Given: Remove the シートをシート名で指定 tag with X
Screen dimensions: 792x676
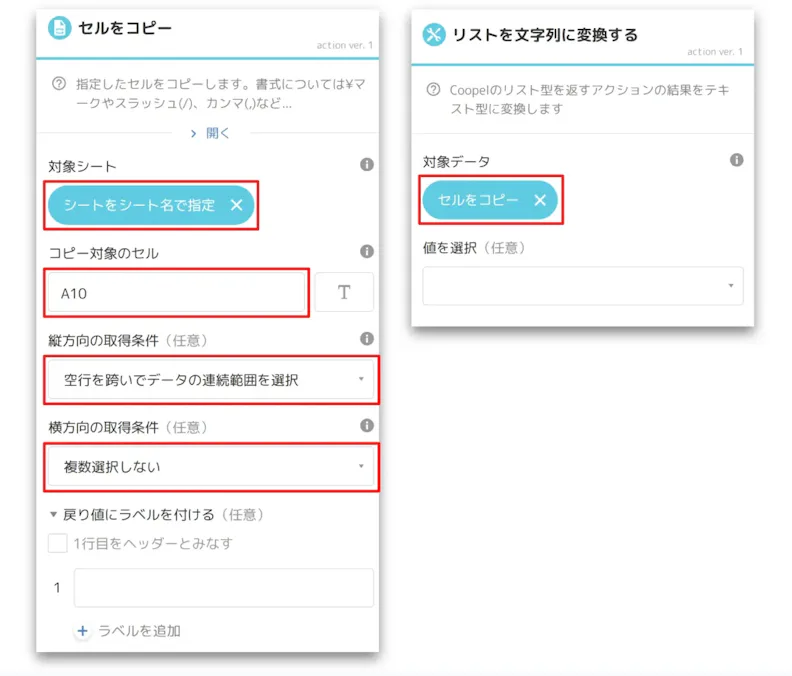Looking at the screenshot, I should point(236,205).
